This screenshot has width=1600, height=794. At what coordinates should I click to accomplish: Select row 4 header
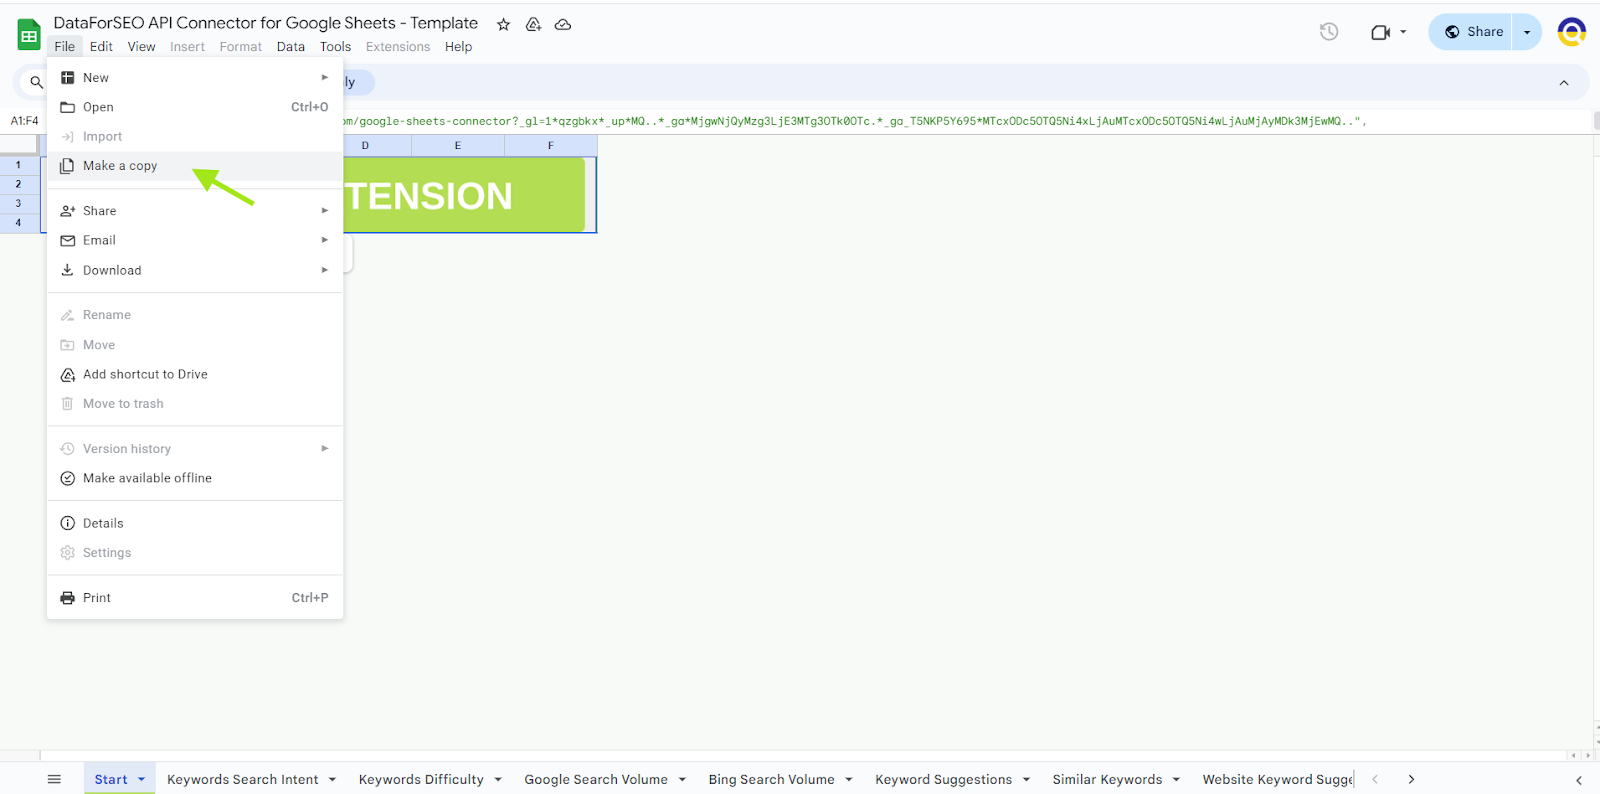point(19,223)
